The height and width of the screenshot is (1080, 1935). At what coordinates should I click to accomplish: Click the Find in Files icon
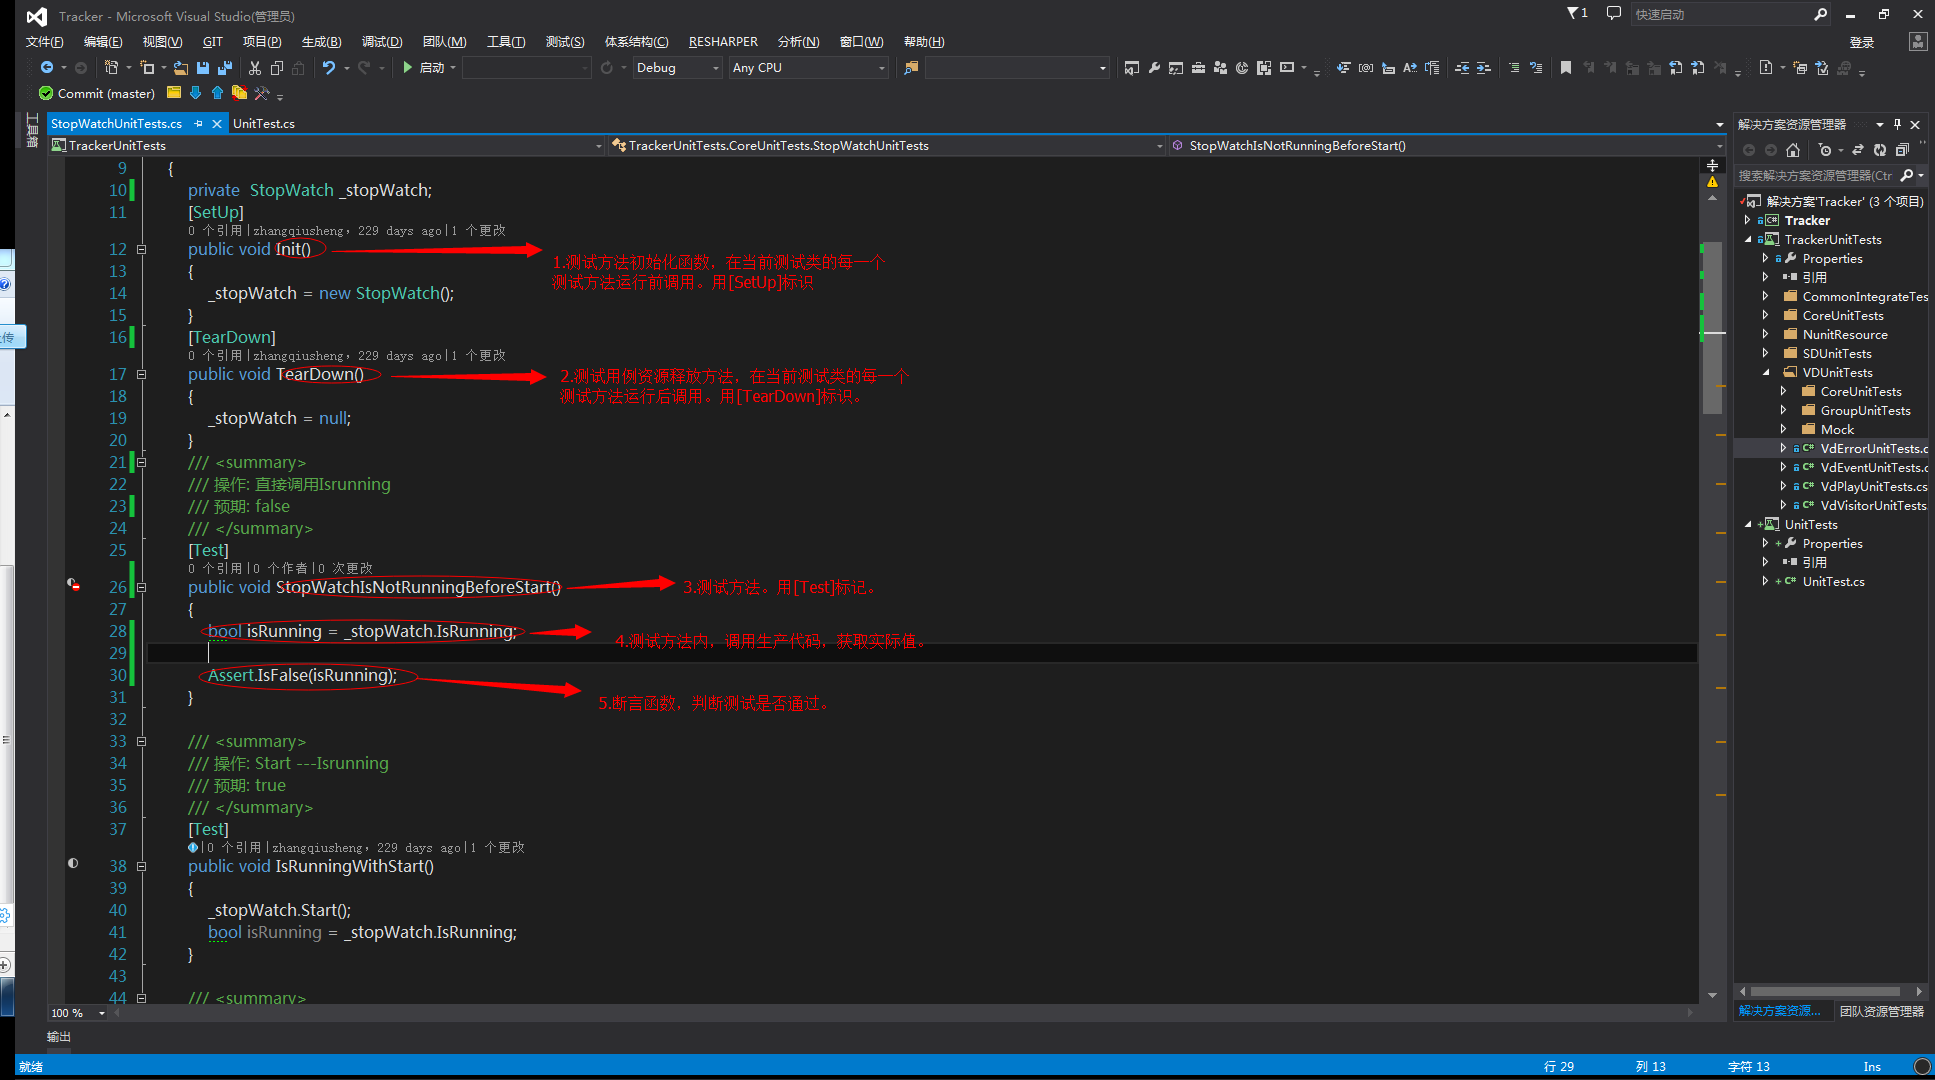coord(911,68)
